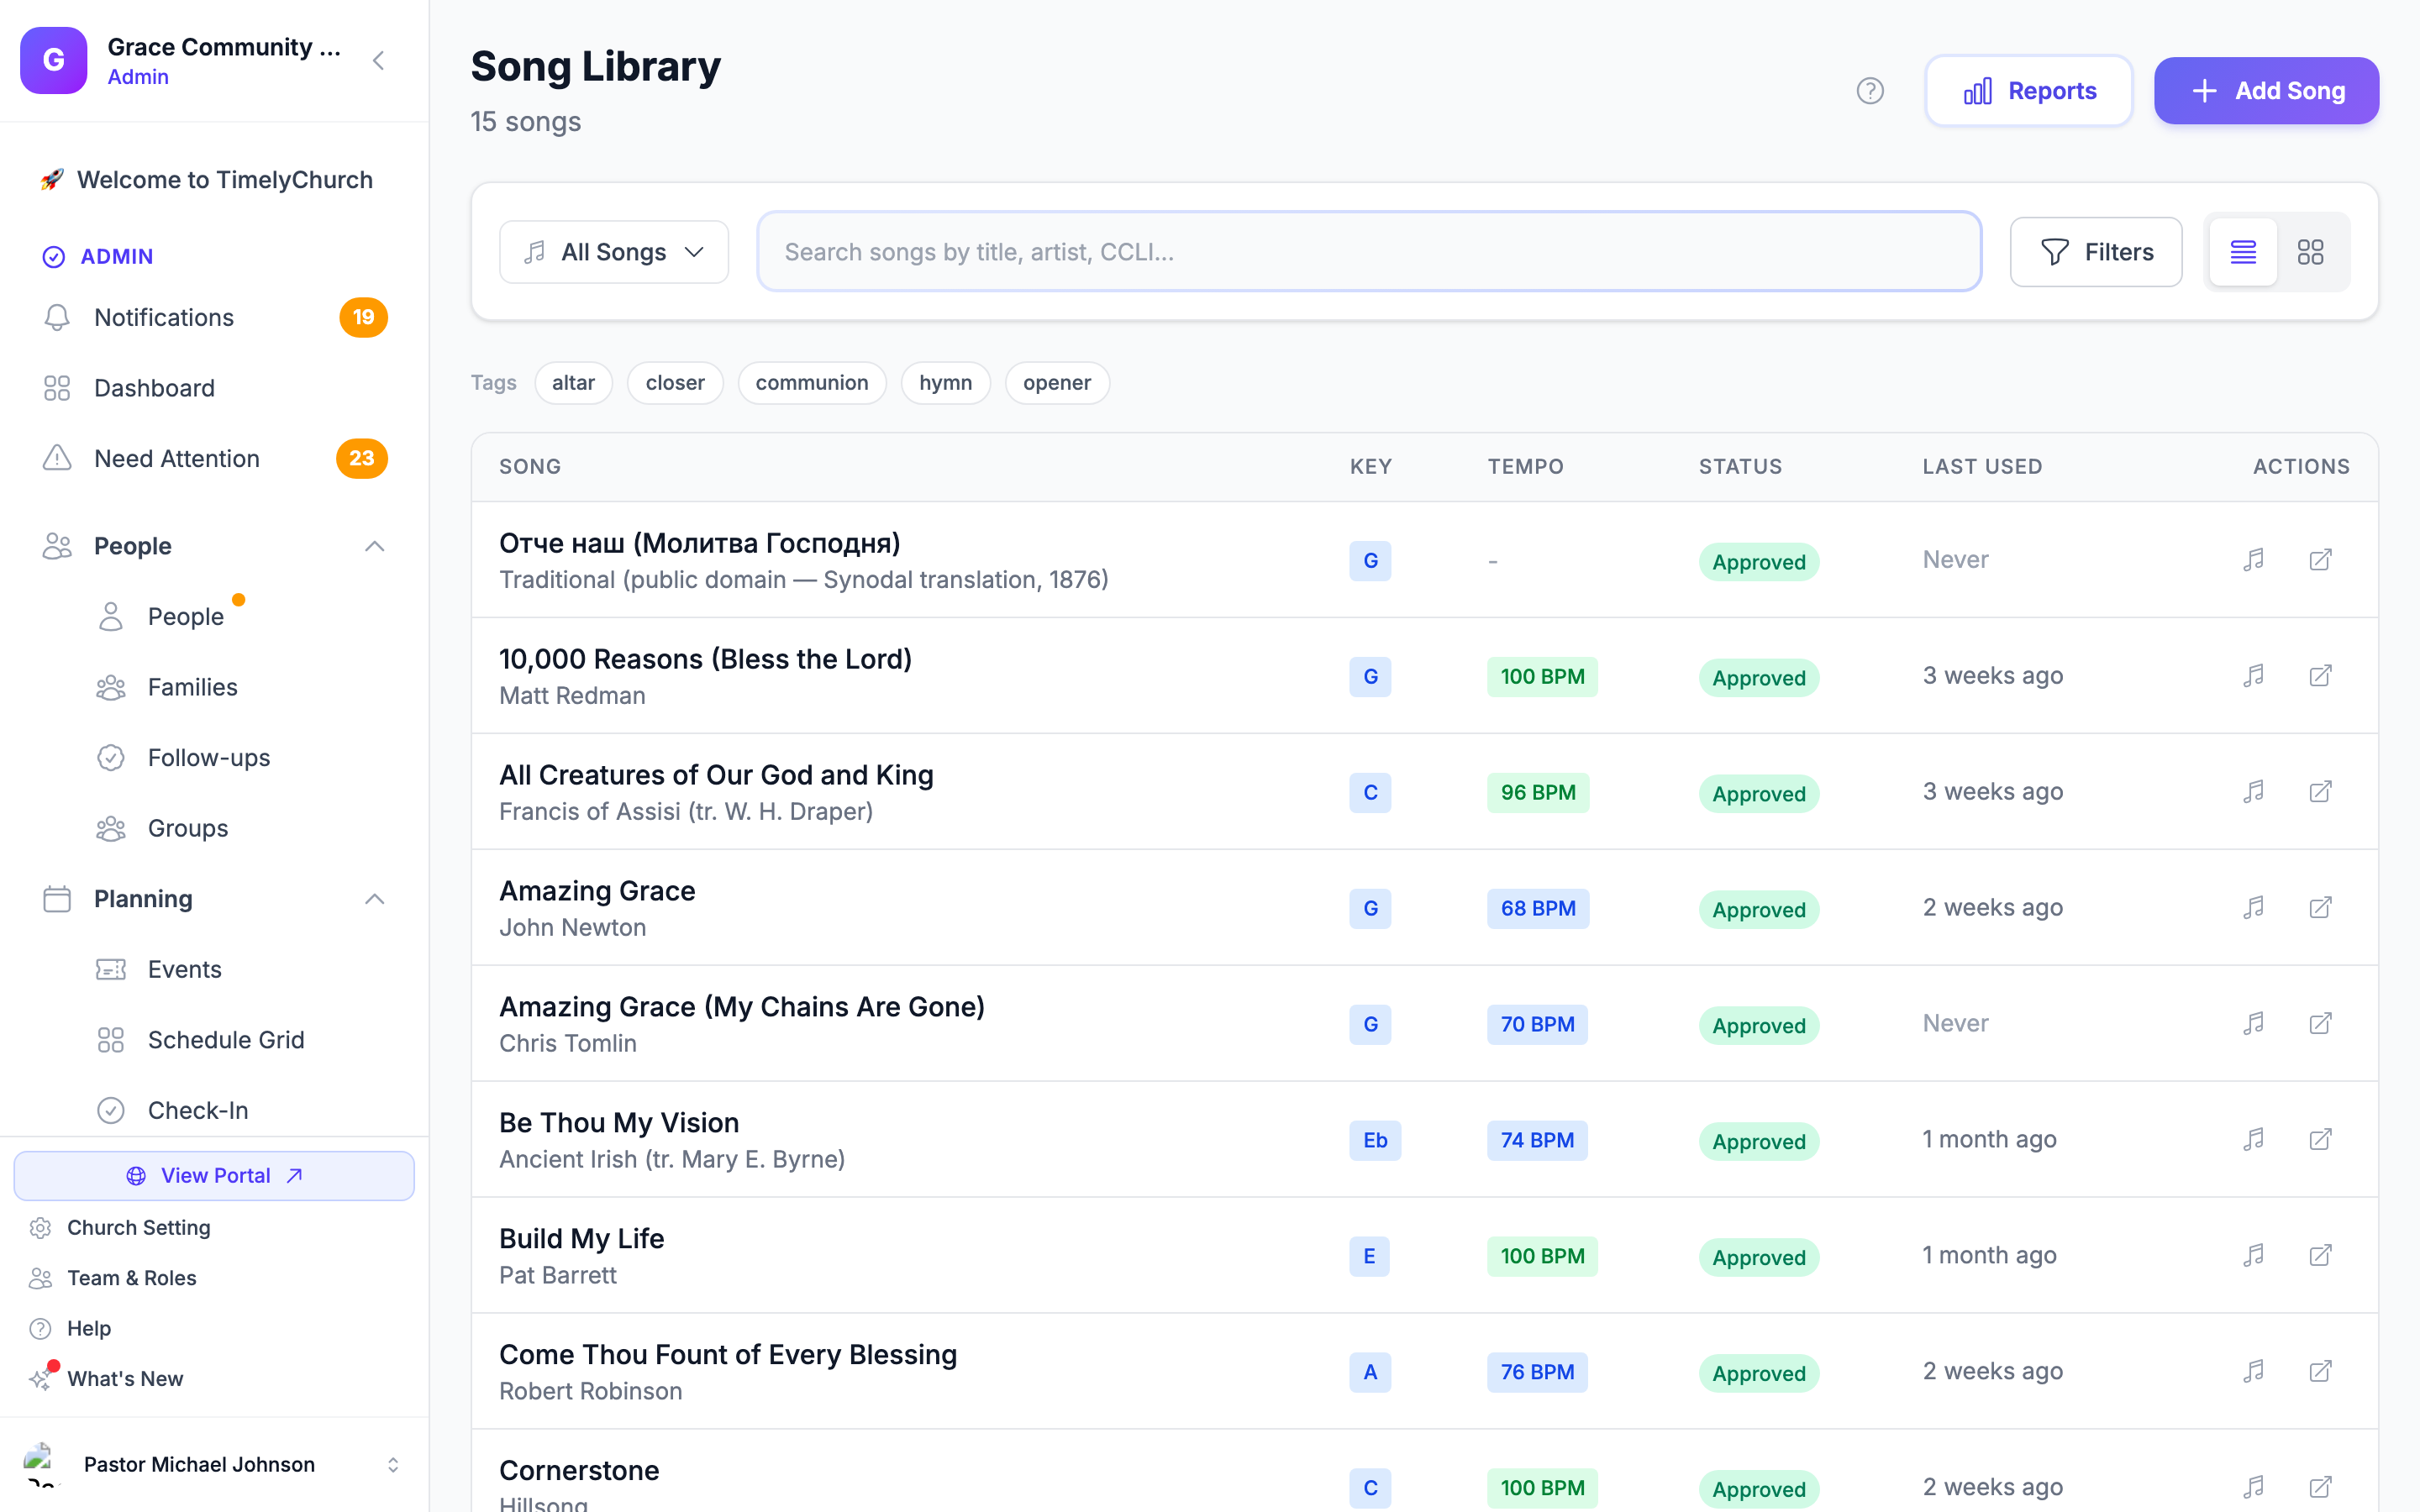Click music note icon for All Creatures row
The height and width of the screenshot is (1512, 2420).
(x=2253, y=791)
